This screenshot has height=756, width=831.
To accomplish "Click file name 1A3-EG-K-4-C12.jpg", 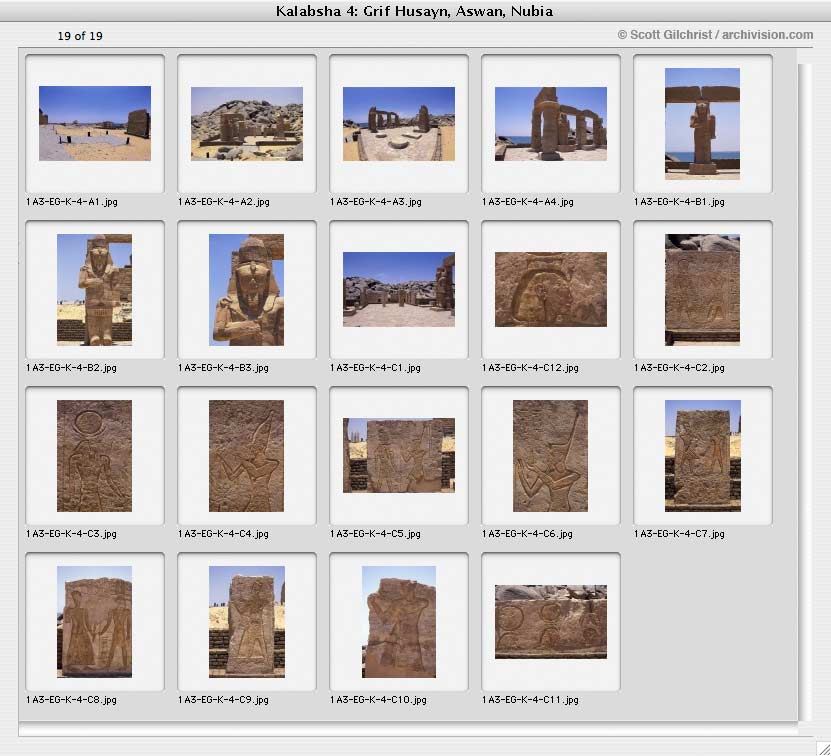I will click(530, 367).
